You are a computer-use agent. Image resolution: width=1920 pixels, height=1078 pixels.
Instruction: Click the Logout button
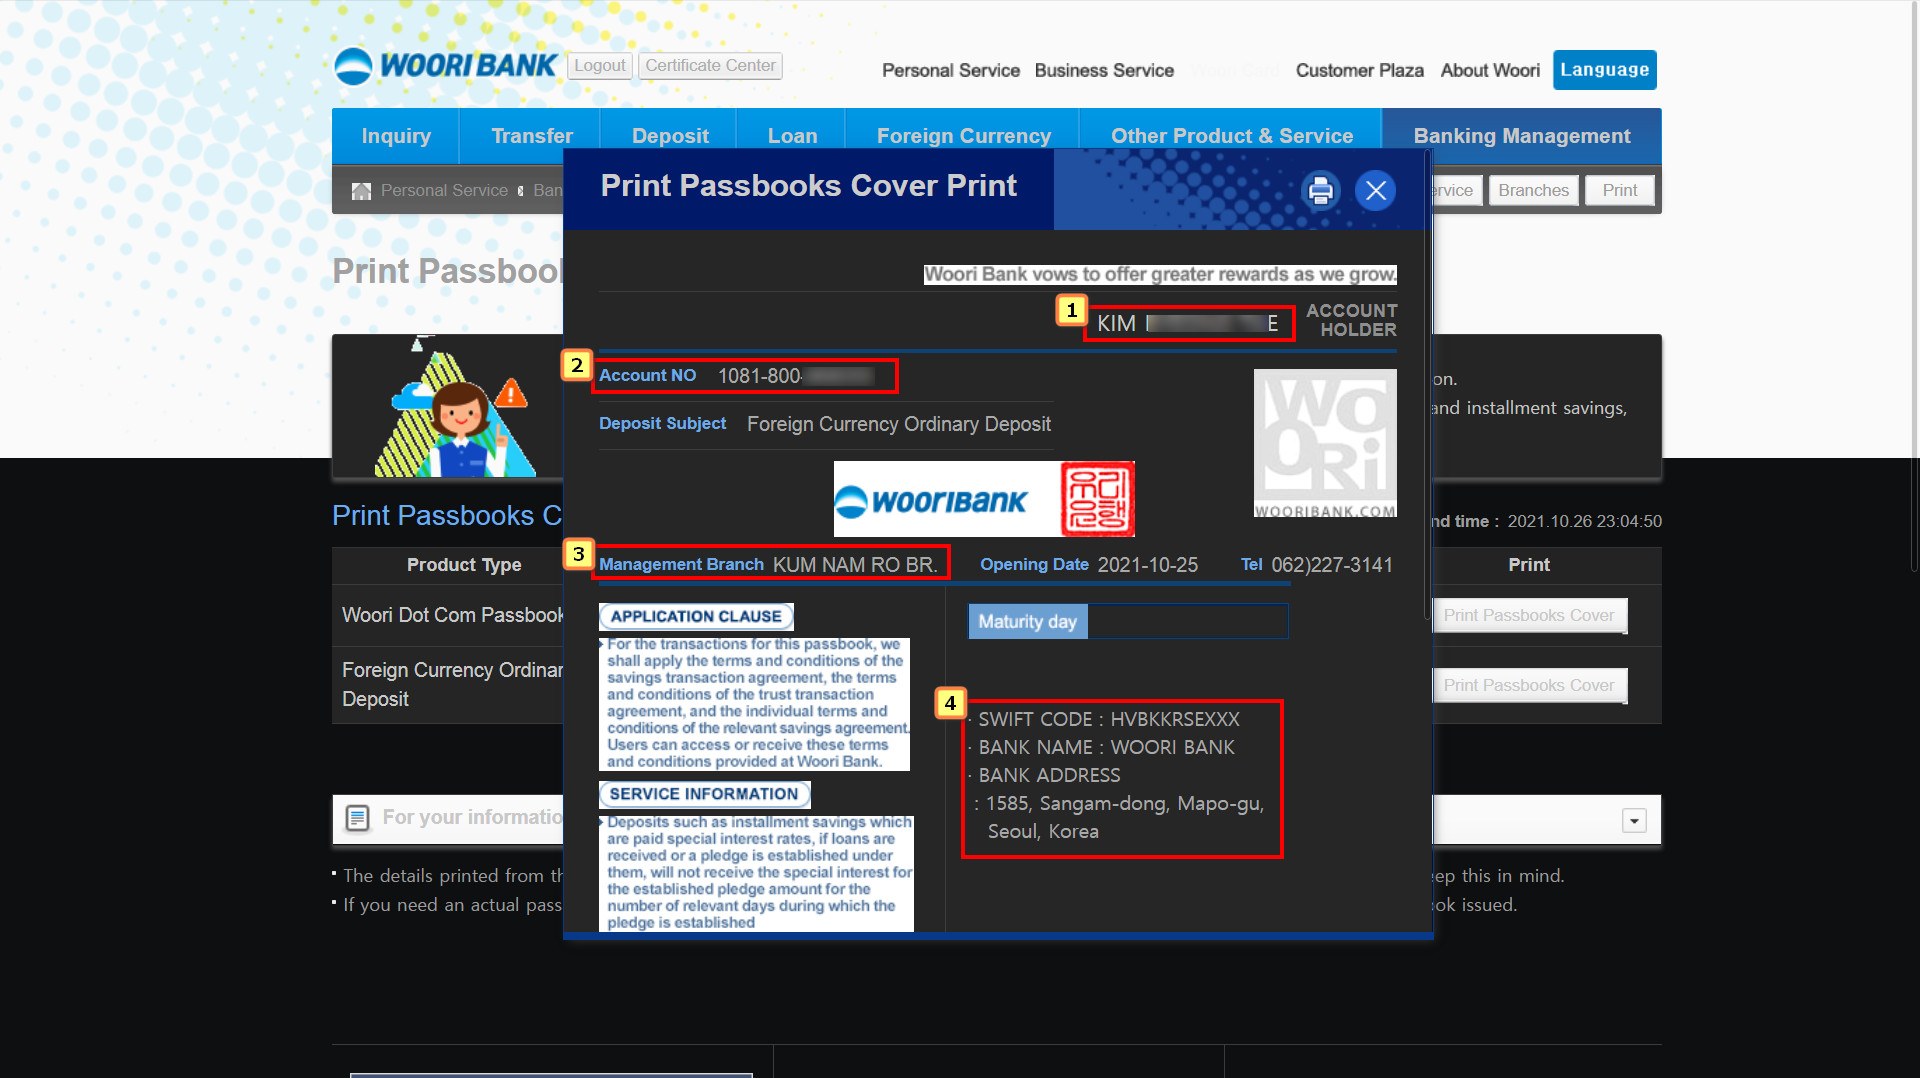tap(600, 66)
